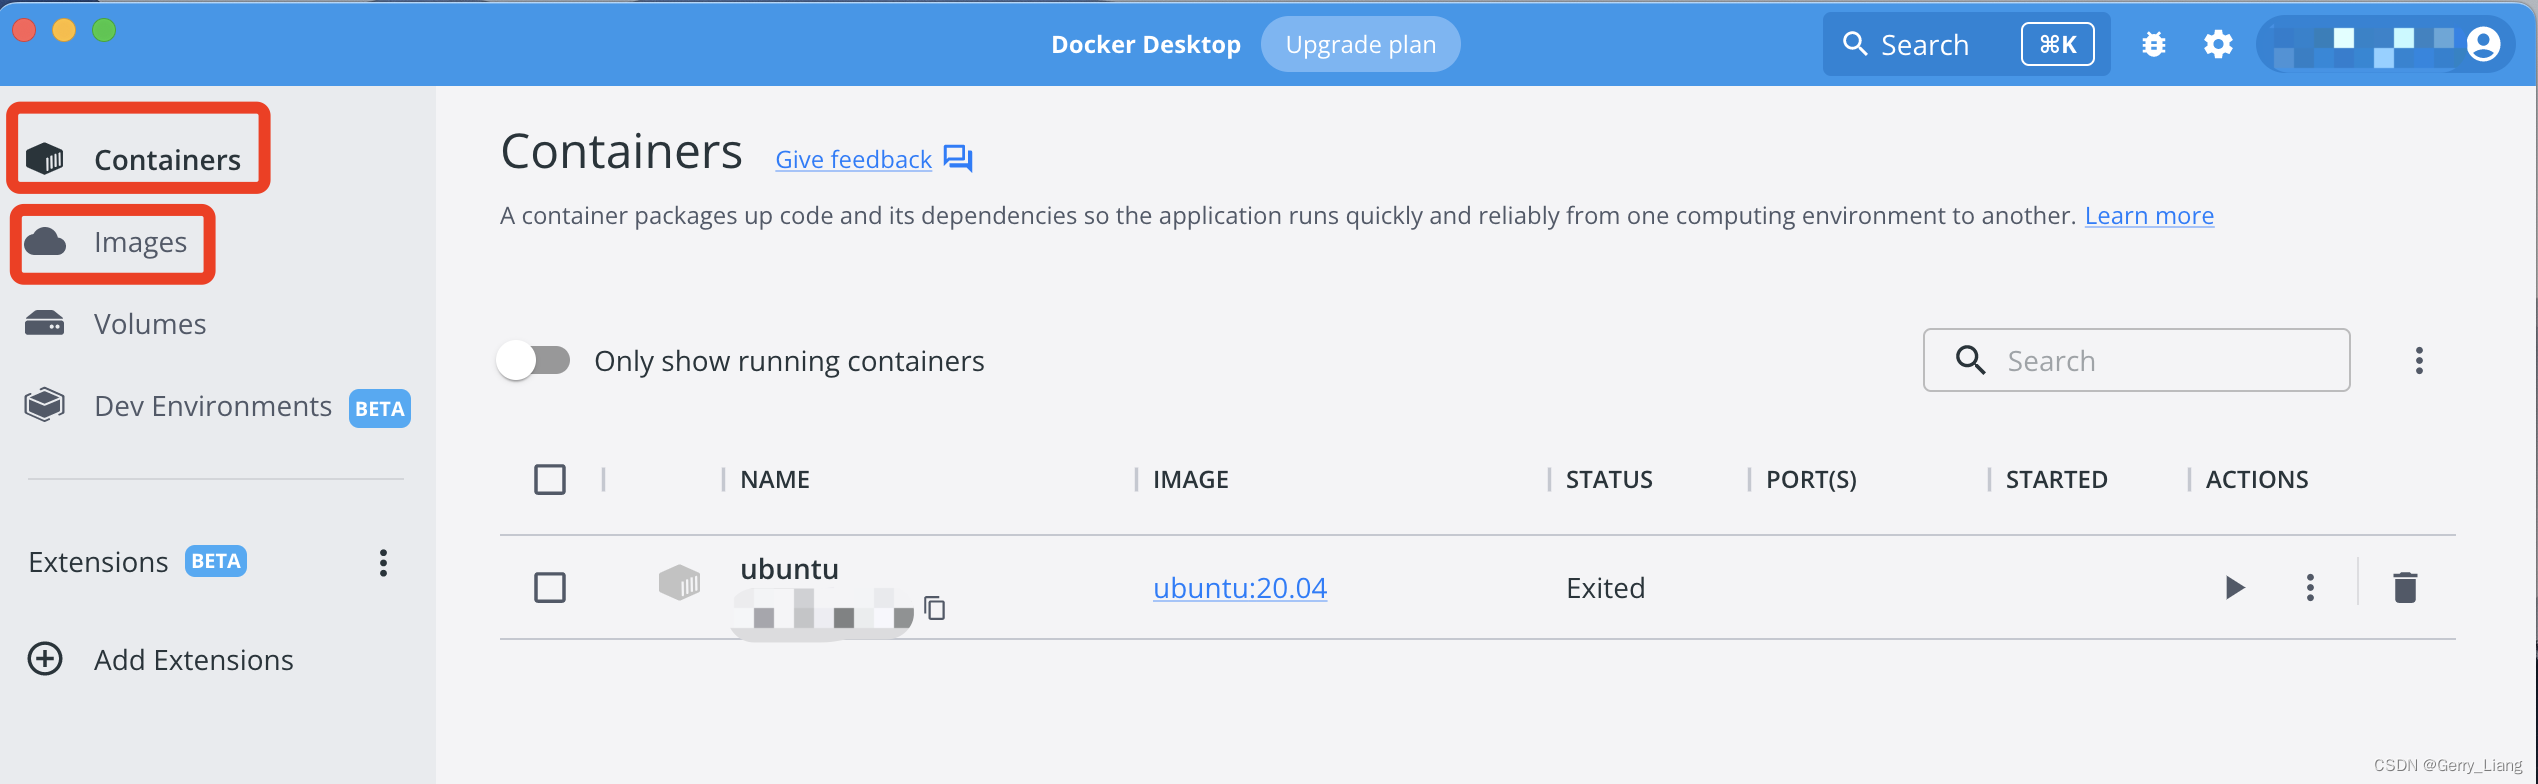
Task: Toggle Only show running containers
Action: [534, 360]
